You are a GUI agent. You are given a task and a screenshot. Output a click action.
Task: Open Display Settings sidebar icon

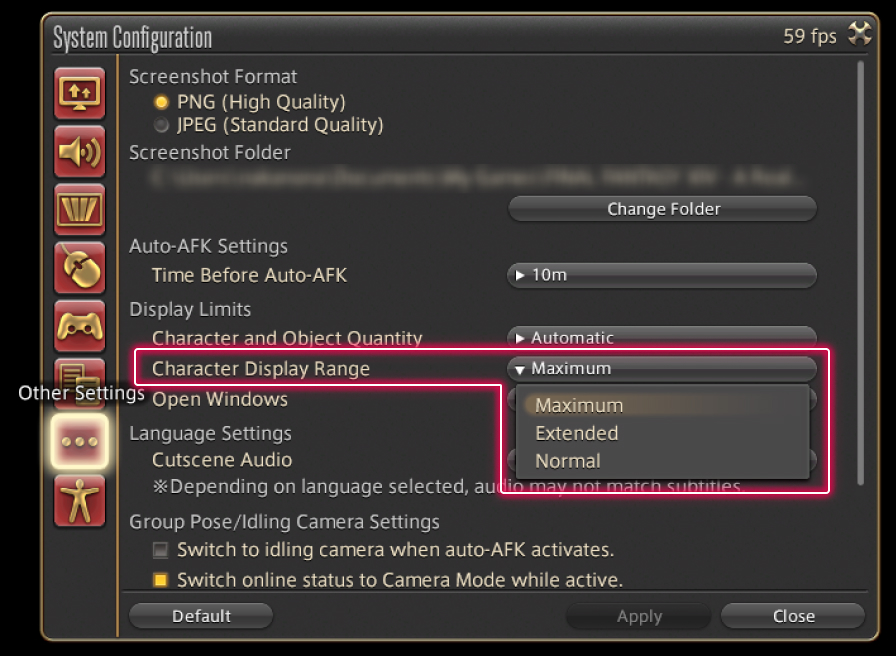click(x=80, y=94)
